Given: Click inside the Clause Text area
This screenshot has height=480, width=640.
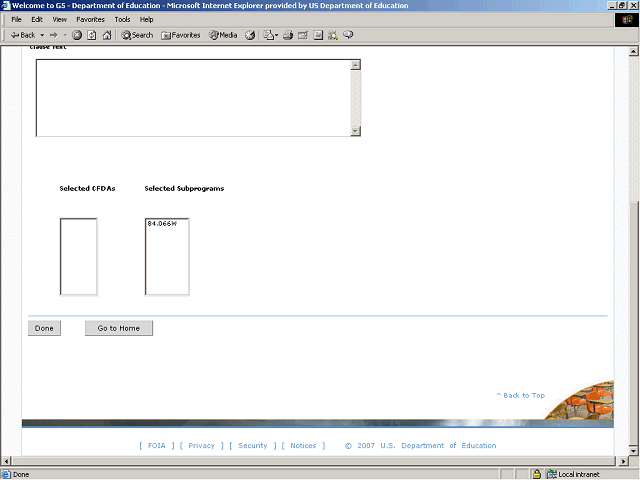Looking at the screenshot, I should [x=193, y=98].
